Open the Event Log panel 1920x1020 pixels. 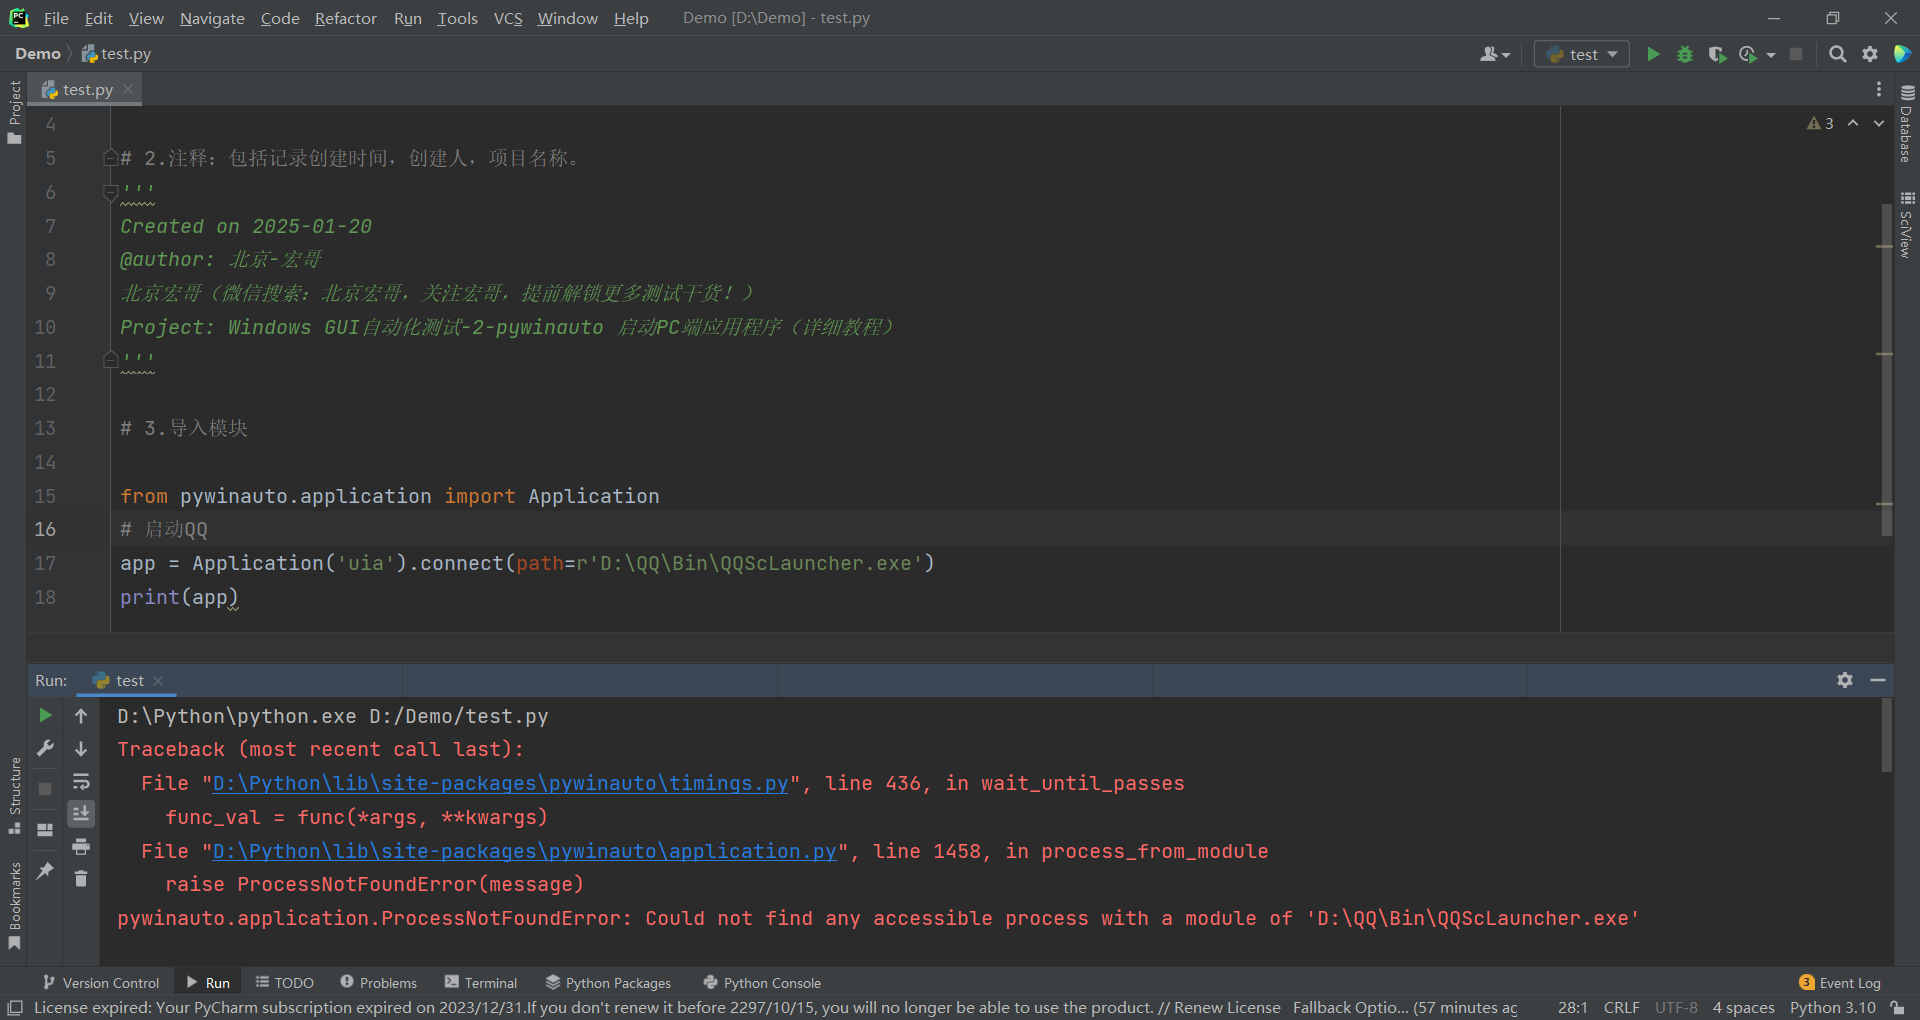click(1840, 983)
